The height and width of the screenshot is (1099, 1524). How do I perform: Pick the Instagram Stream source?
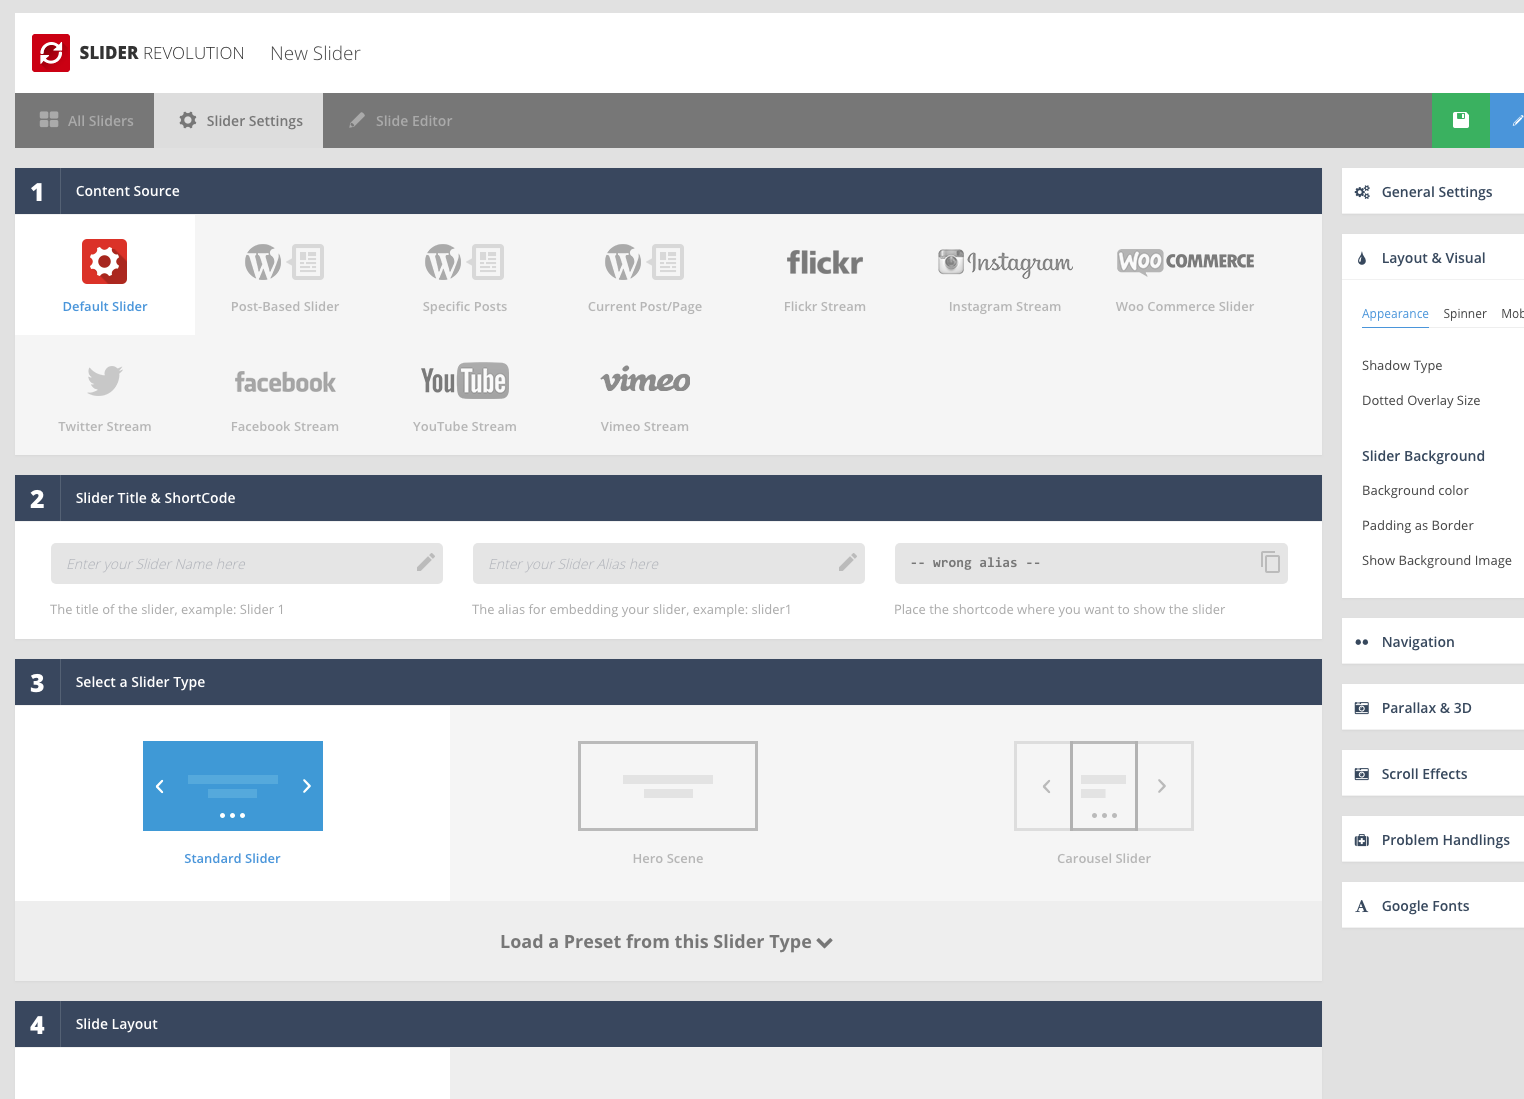pos(1005,275)
